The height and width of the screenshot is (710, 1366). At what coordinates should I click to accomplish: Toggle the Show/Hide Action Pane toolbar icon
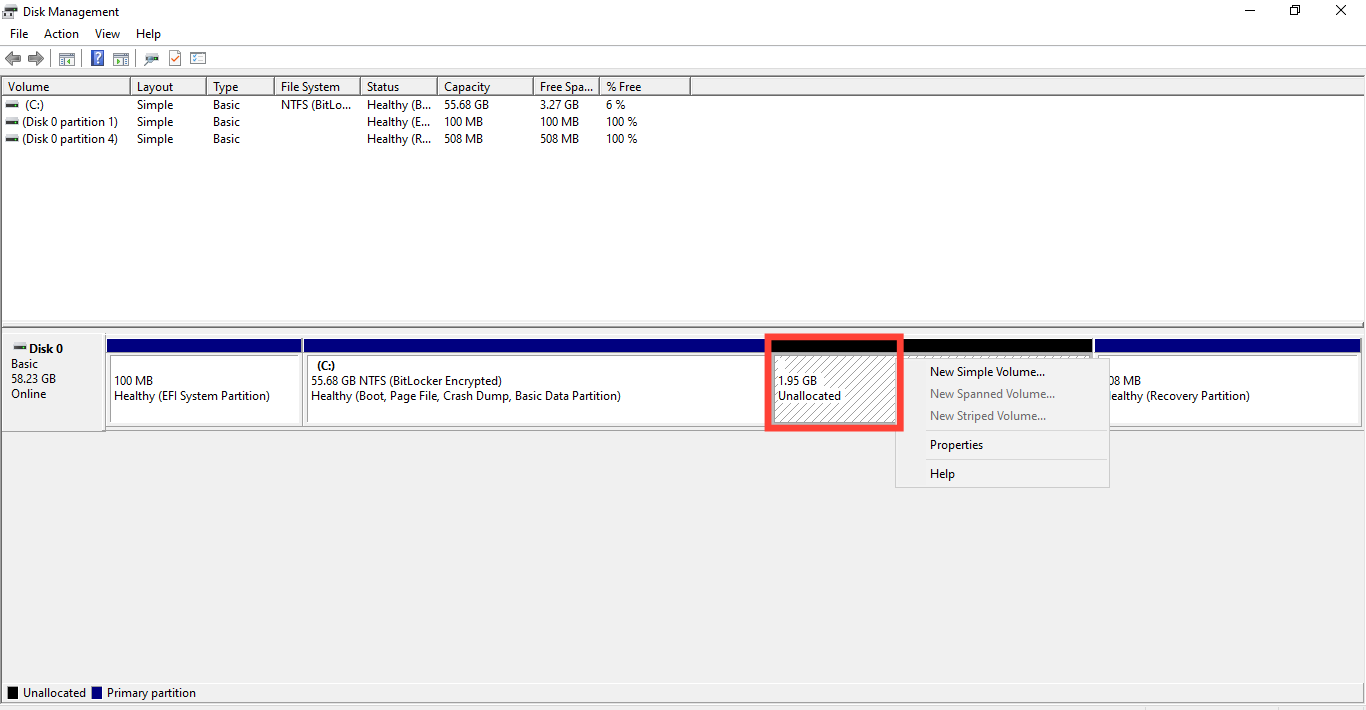pos(120,58)
